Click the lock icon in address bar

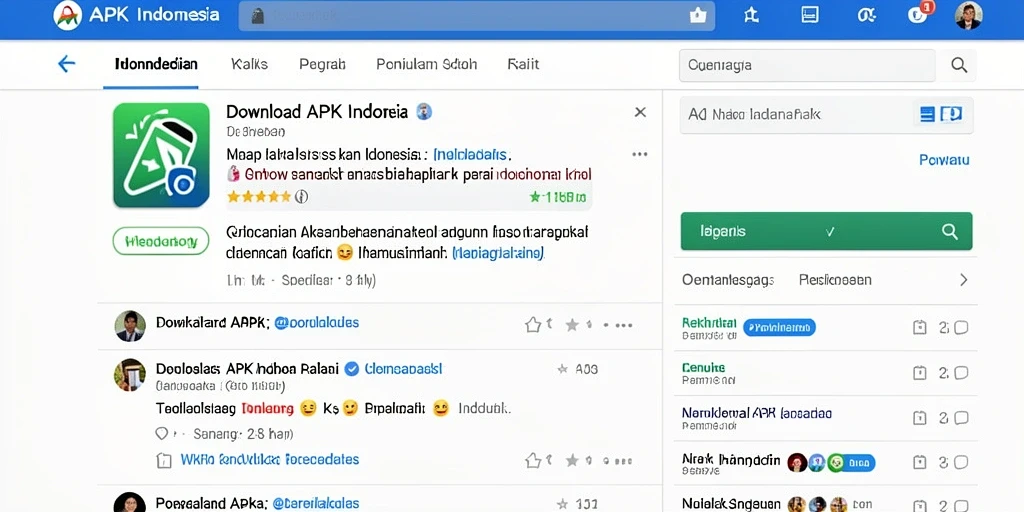(x=258, y=16)
